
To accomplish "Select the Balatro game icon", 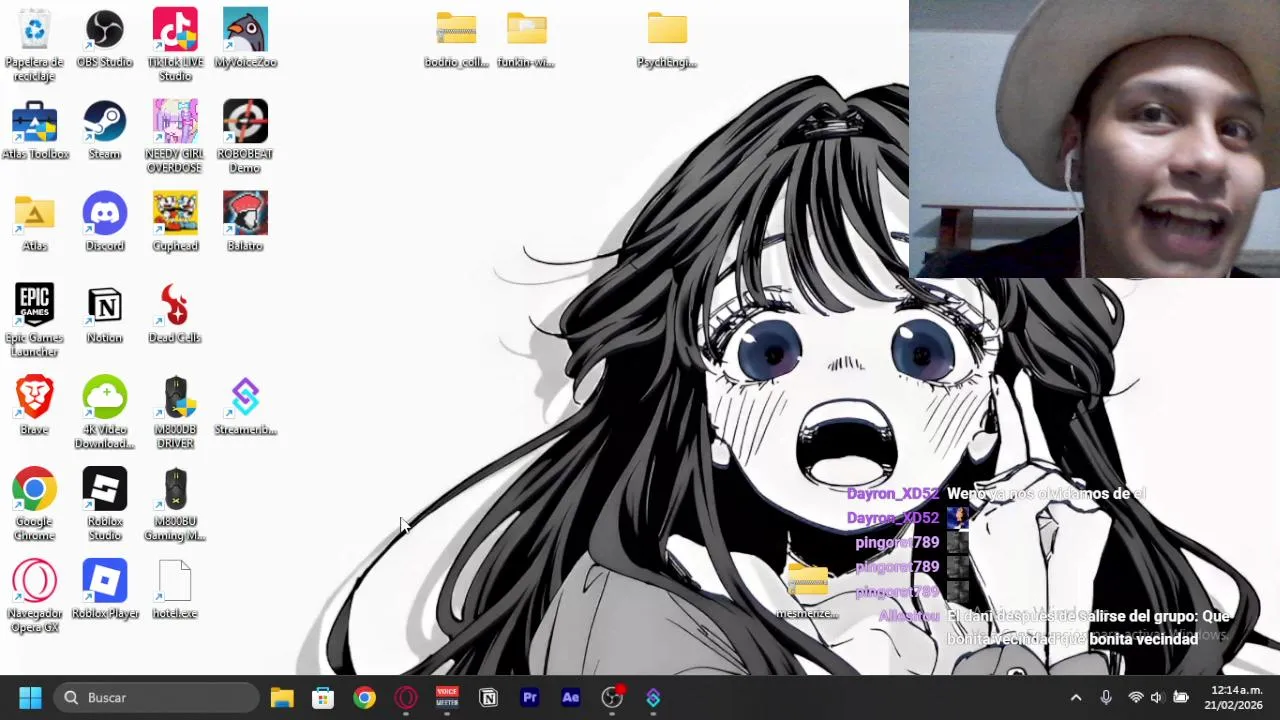I will [245, 222].
